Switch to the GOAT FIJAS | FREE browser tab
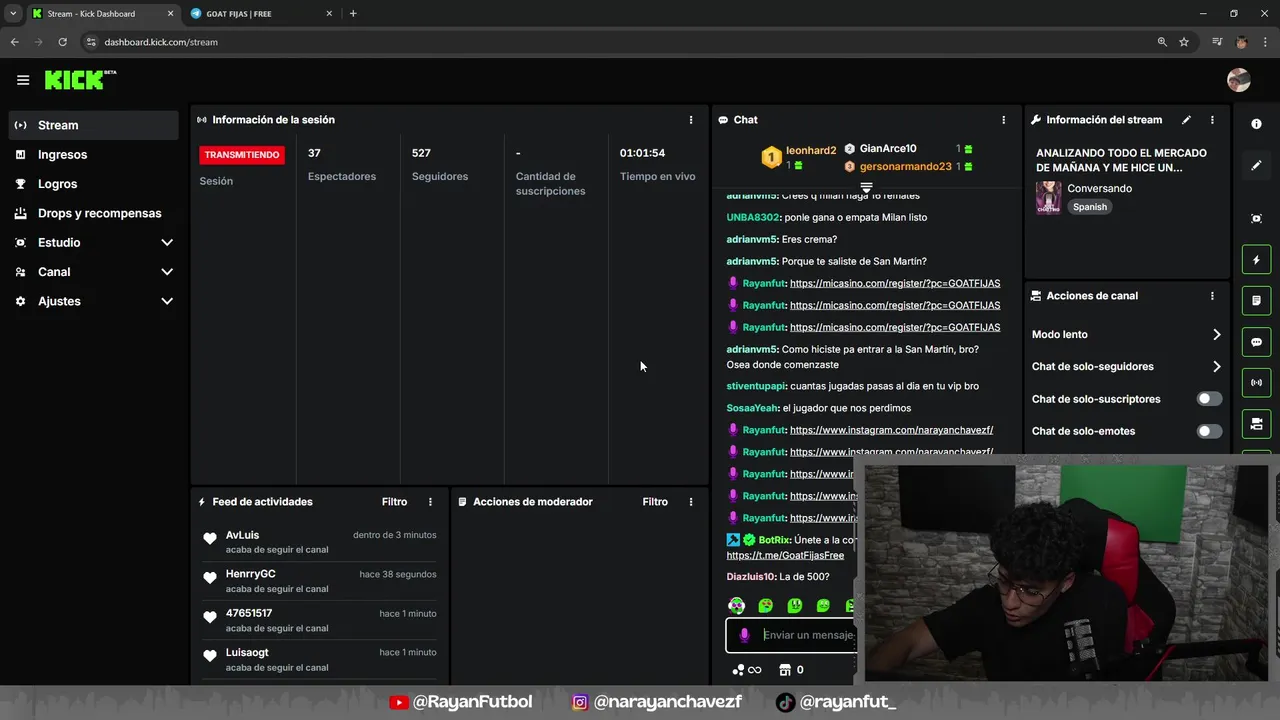 [x=262, y=14]
